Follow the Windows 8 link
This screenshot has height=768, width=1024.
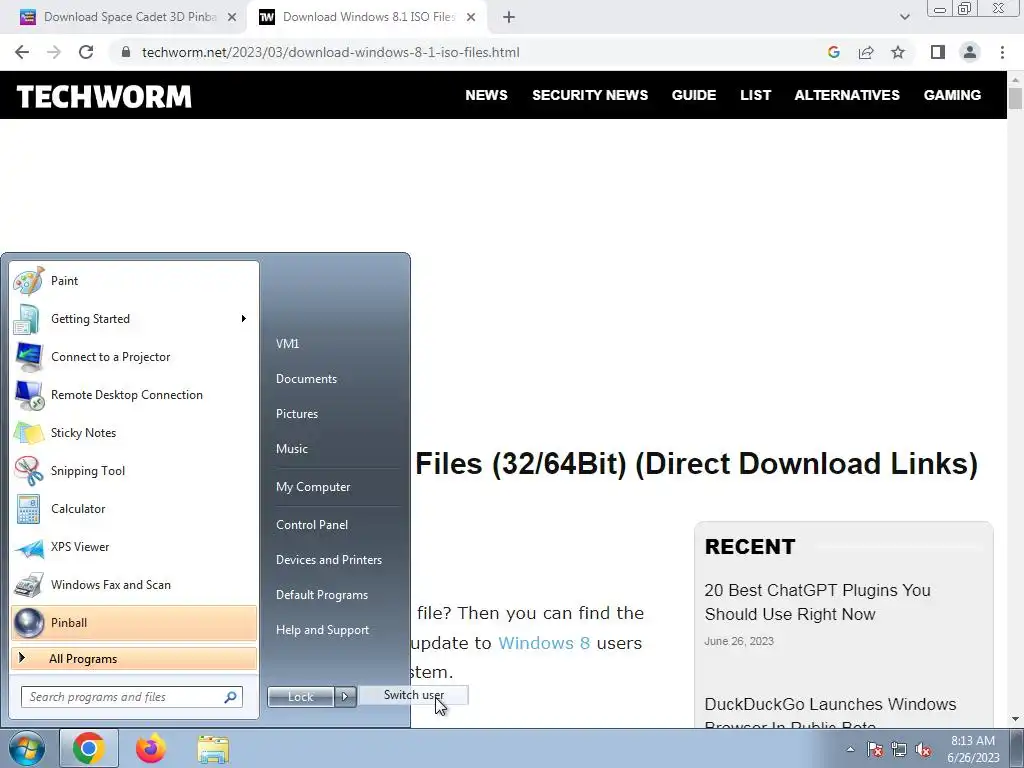pyautogui.click(x=544, y=643)
